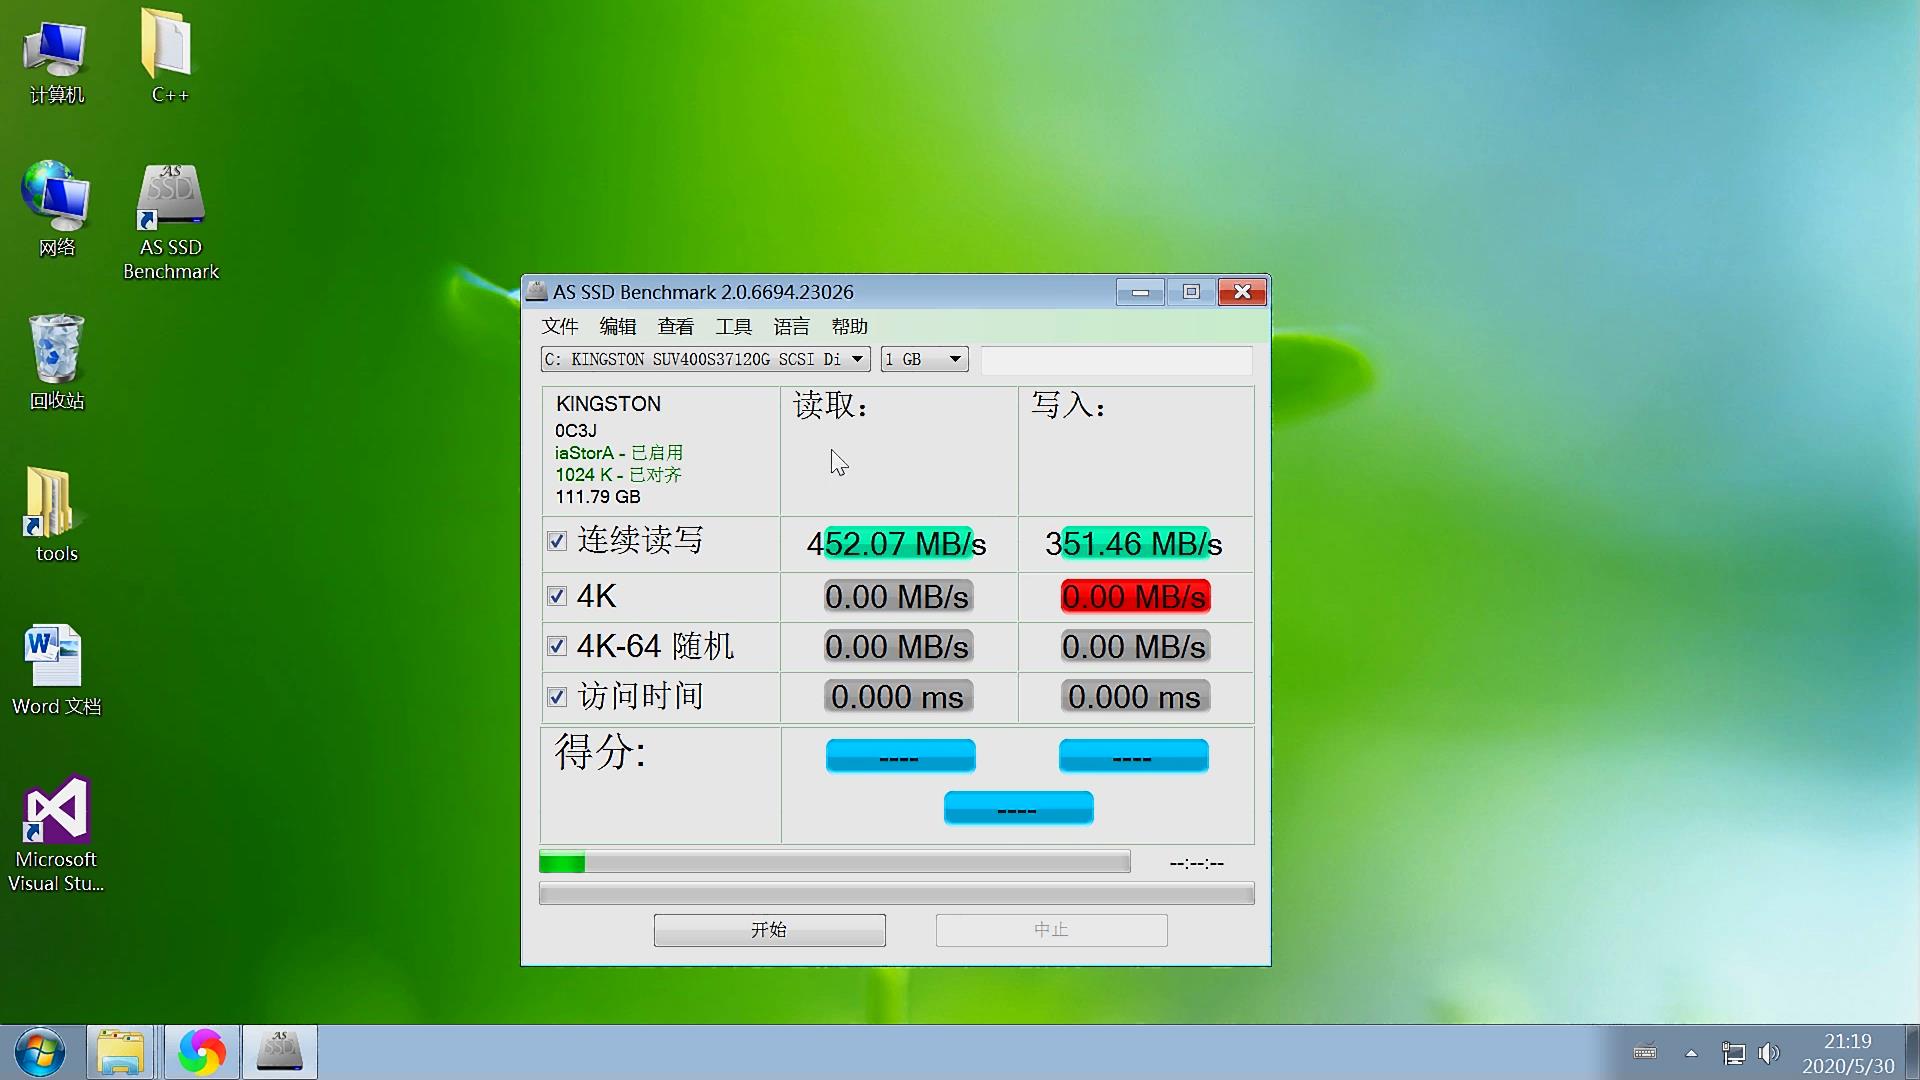Disable the 访问时间 access time test

(x=557, y=696)
